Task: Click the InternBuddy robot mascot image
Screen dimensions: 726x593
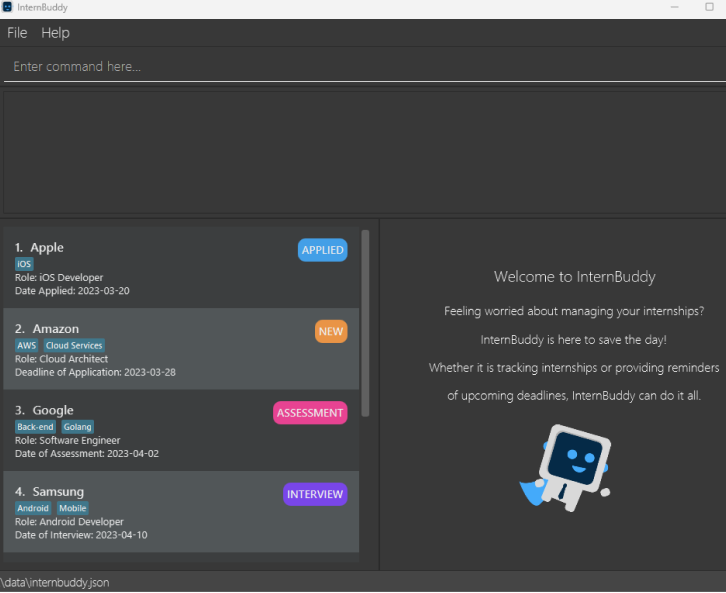Action: click(565, 468)
